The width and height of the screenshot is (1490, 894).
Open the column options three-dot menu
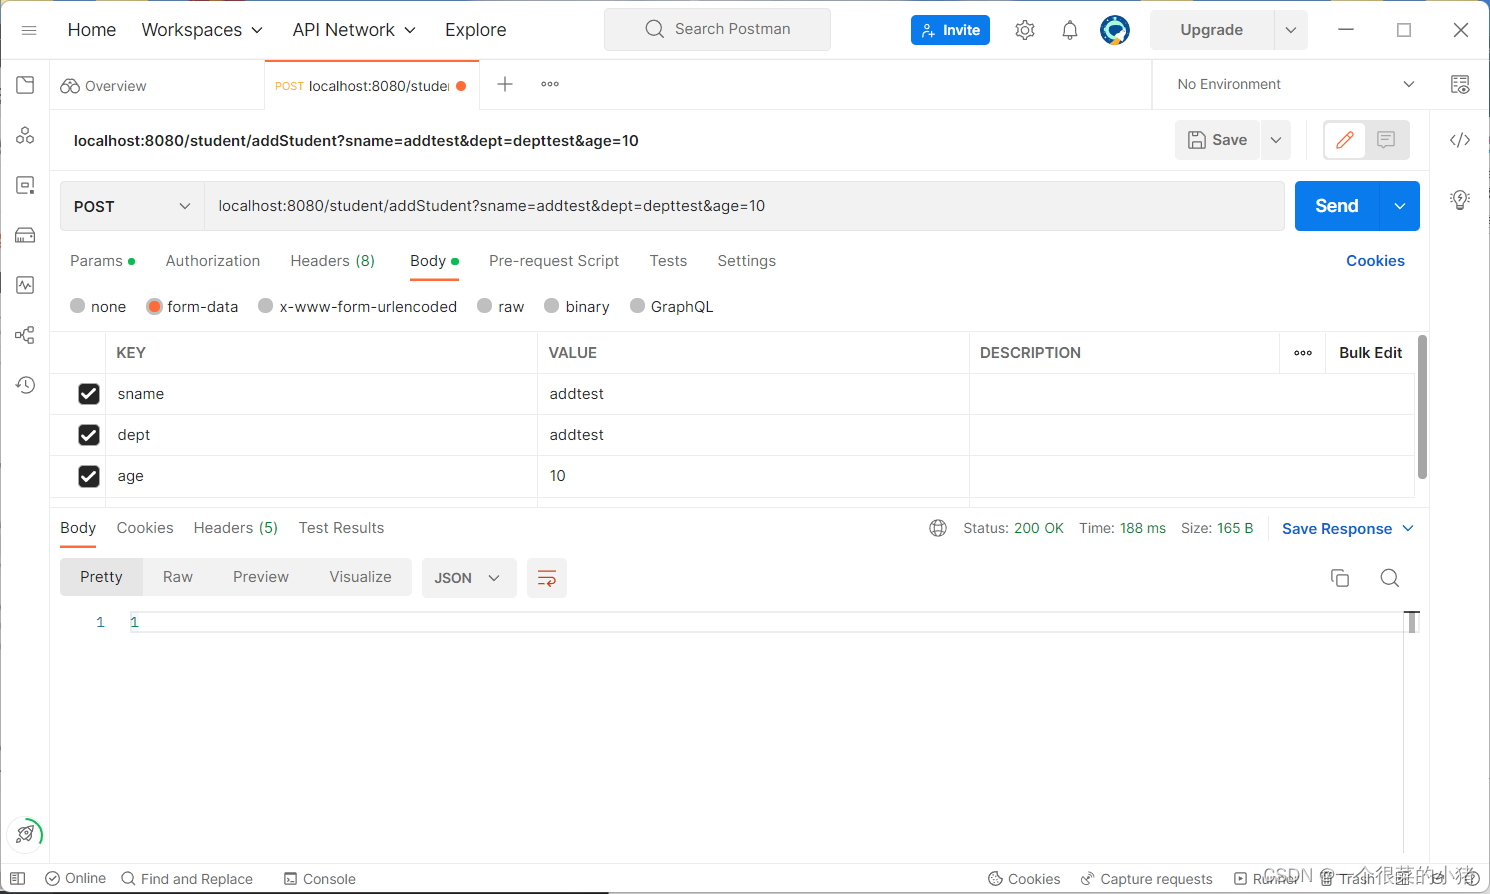click(x=1303, y=353)
